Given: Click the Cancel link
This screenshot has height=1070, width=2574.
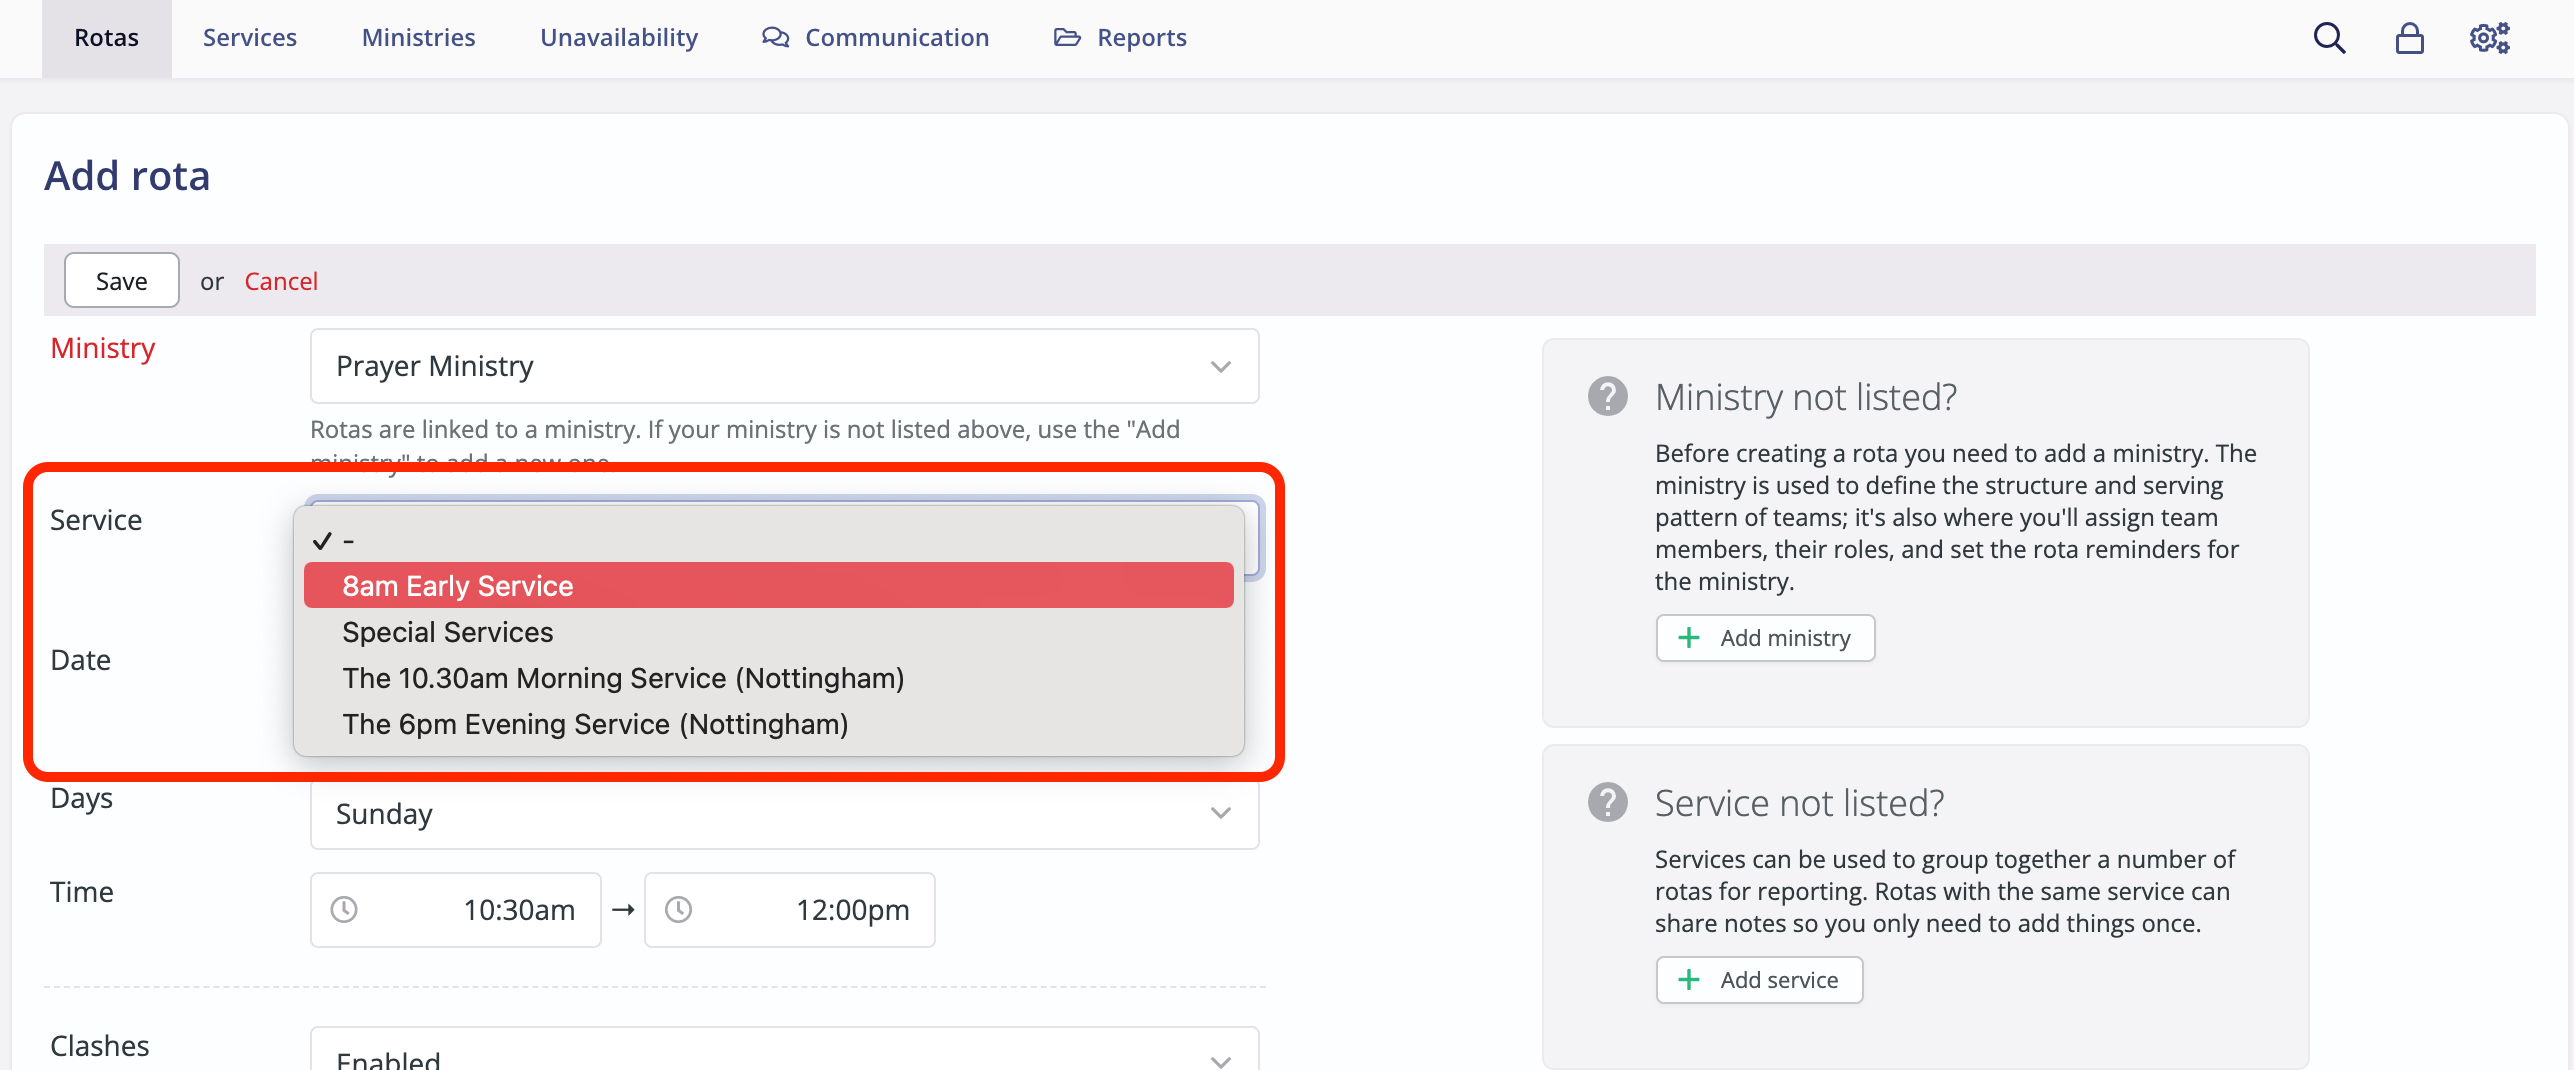Looking at the screenshot, I should point(281,281).
